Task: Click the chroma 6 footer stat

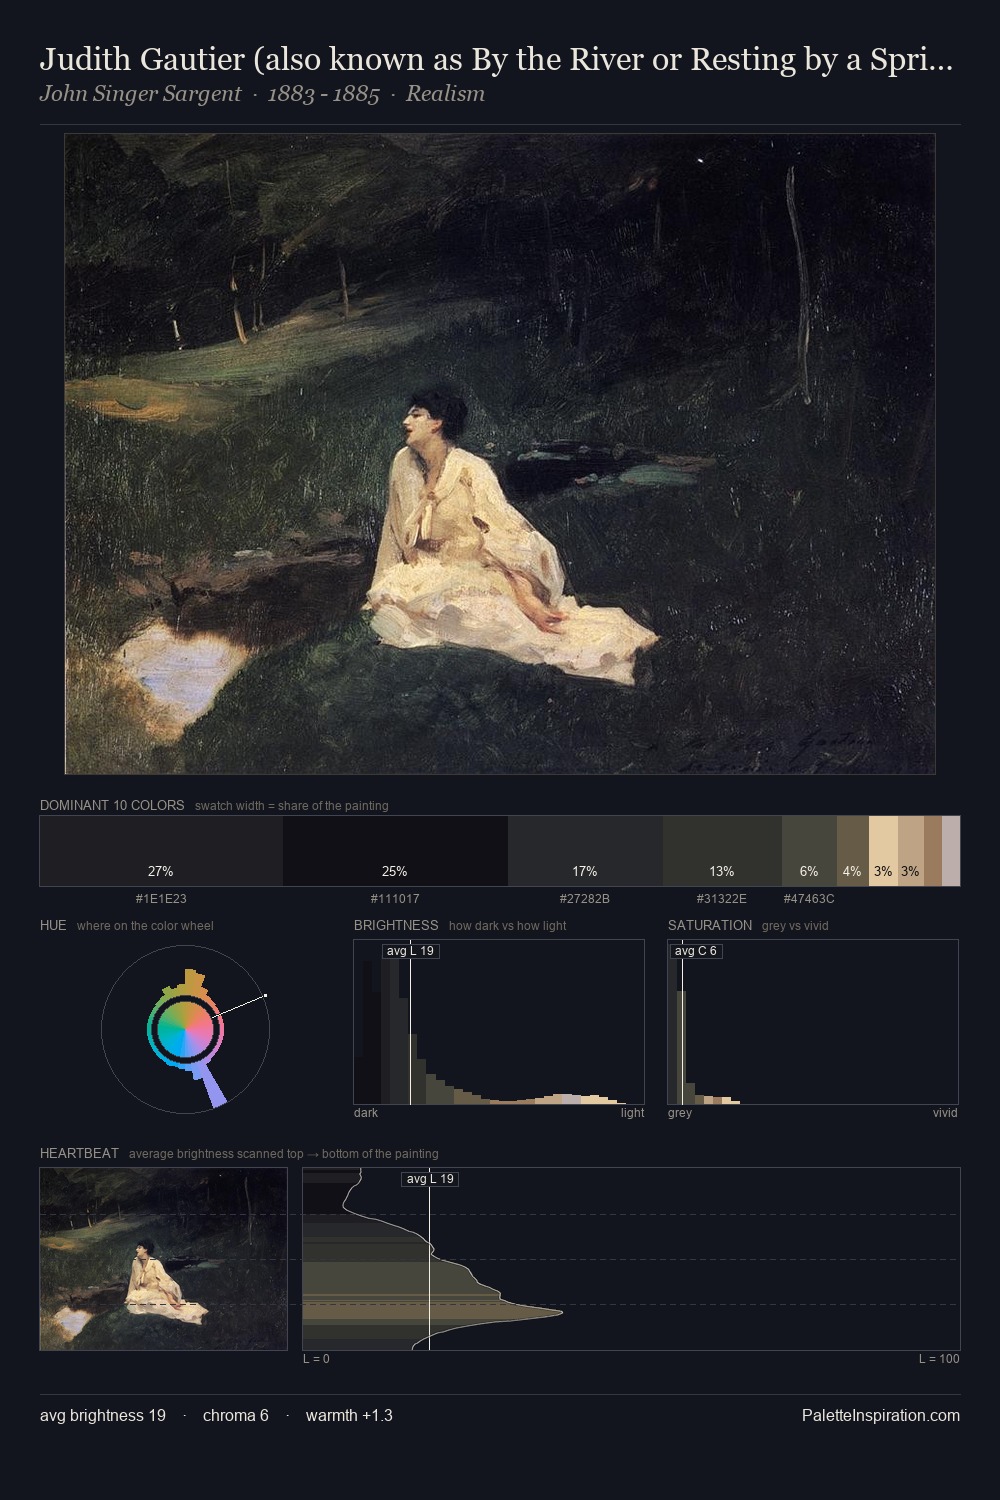Action: click(x=236, y=1416)
